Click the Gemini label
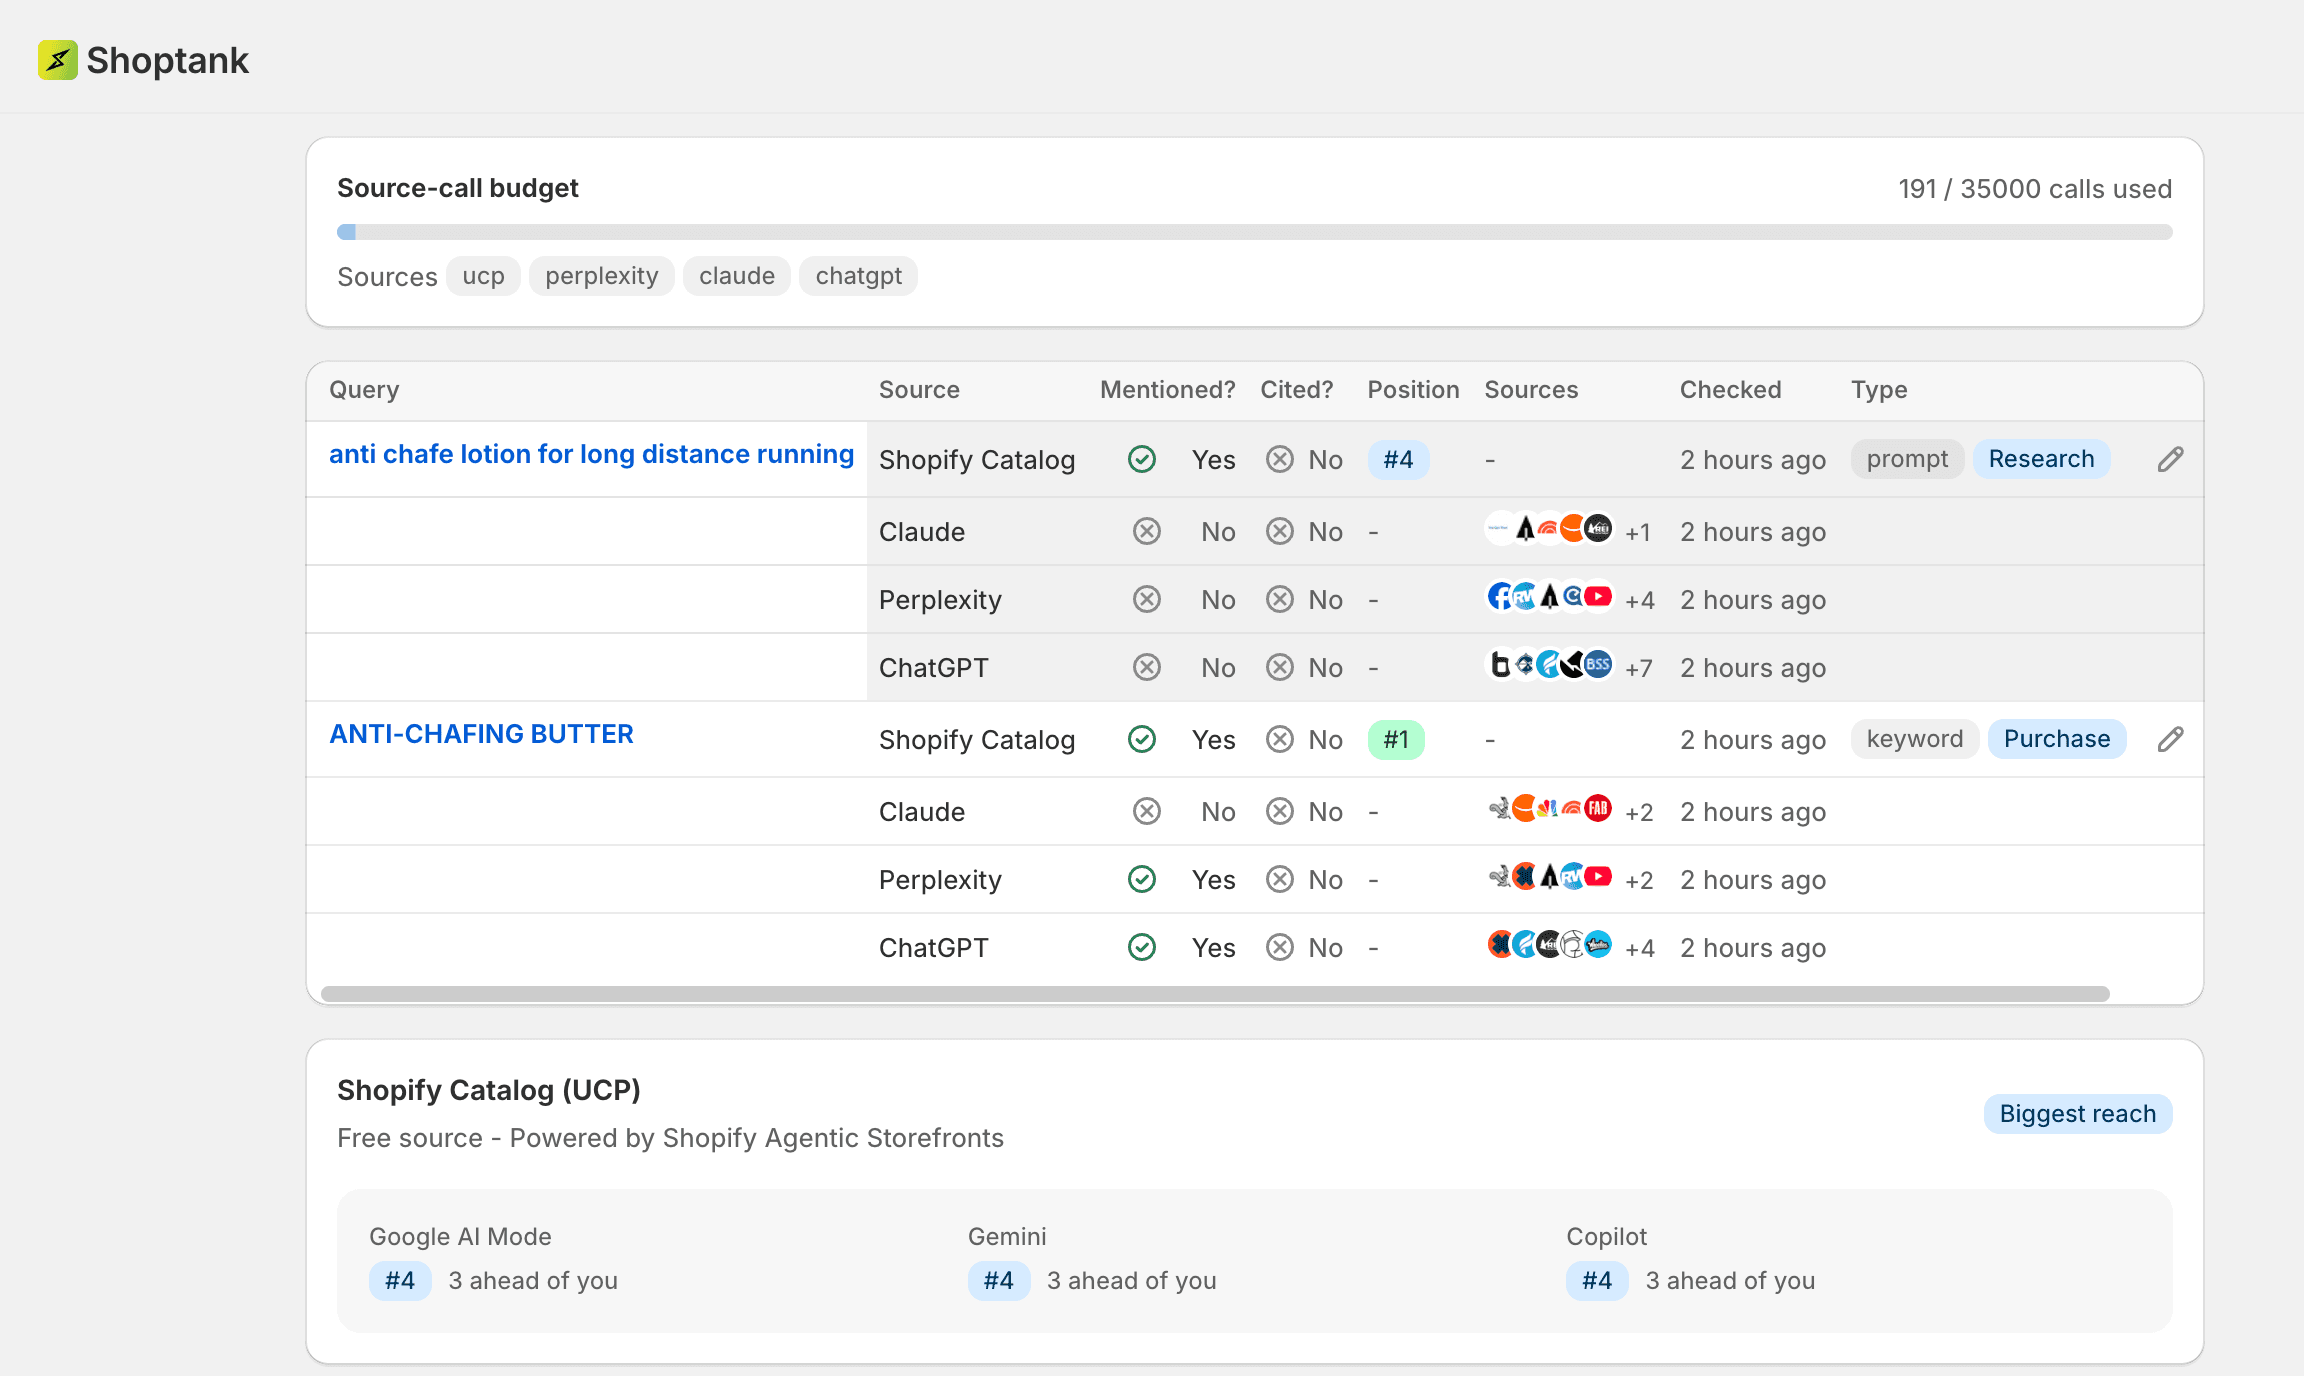The width and height of the screenshot is (2304, 1376). (x=1007, y=1237)
